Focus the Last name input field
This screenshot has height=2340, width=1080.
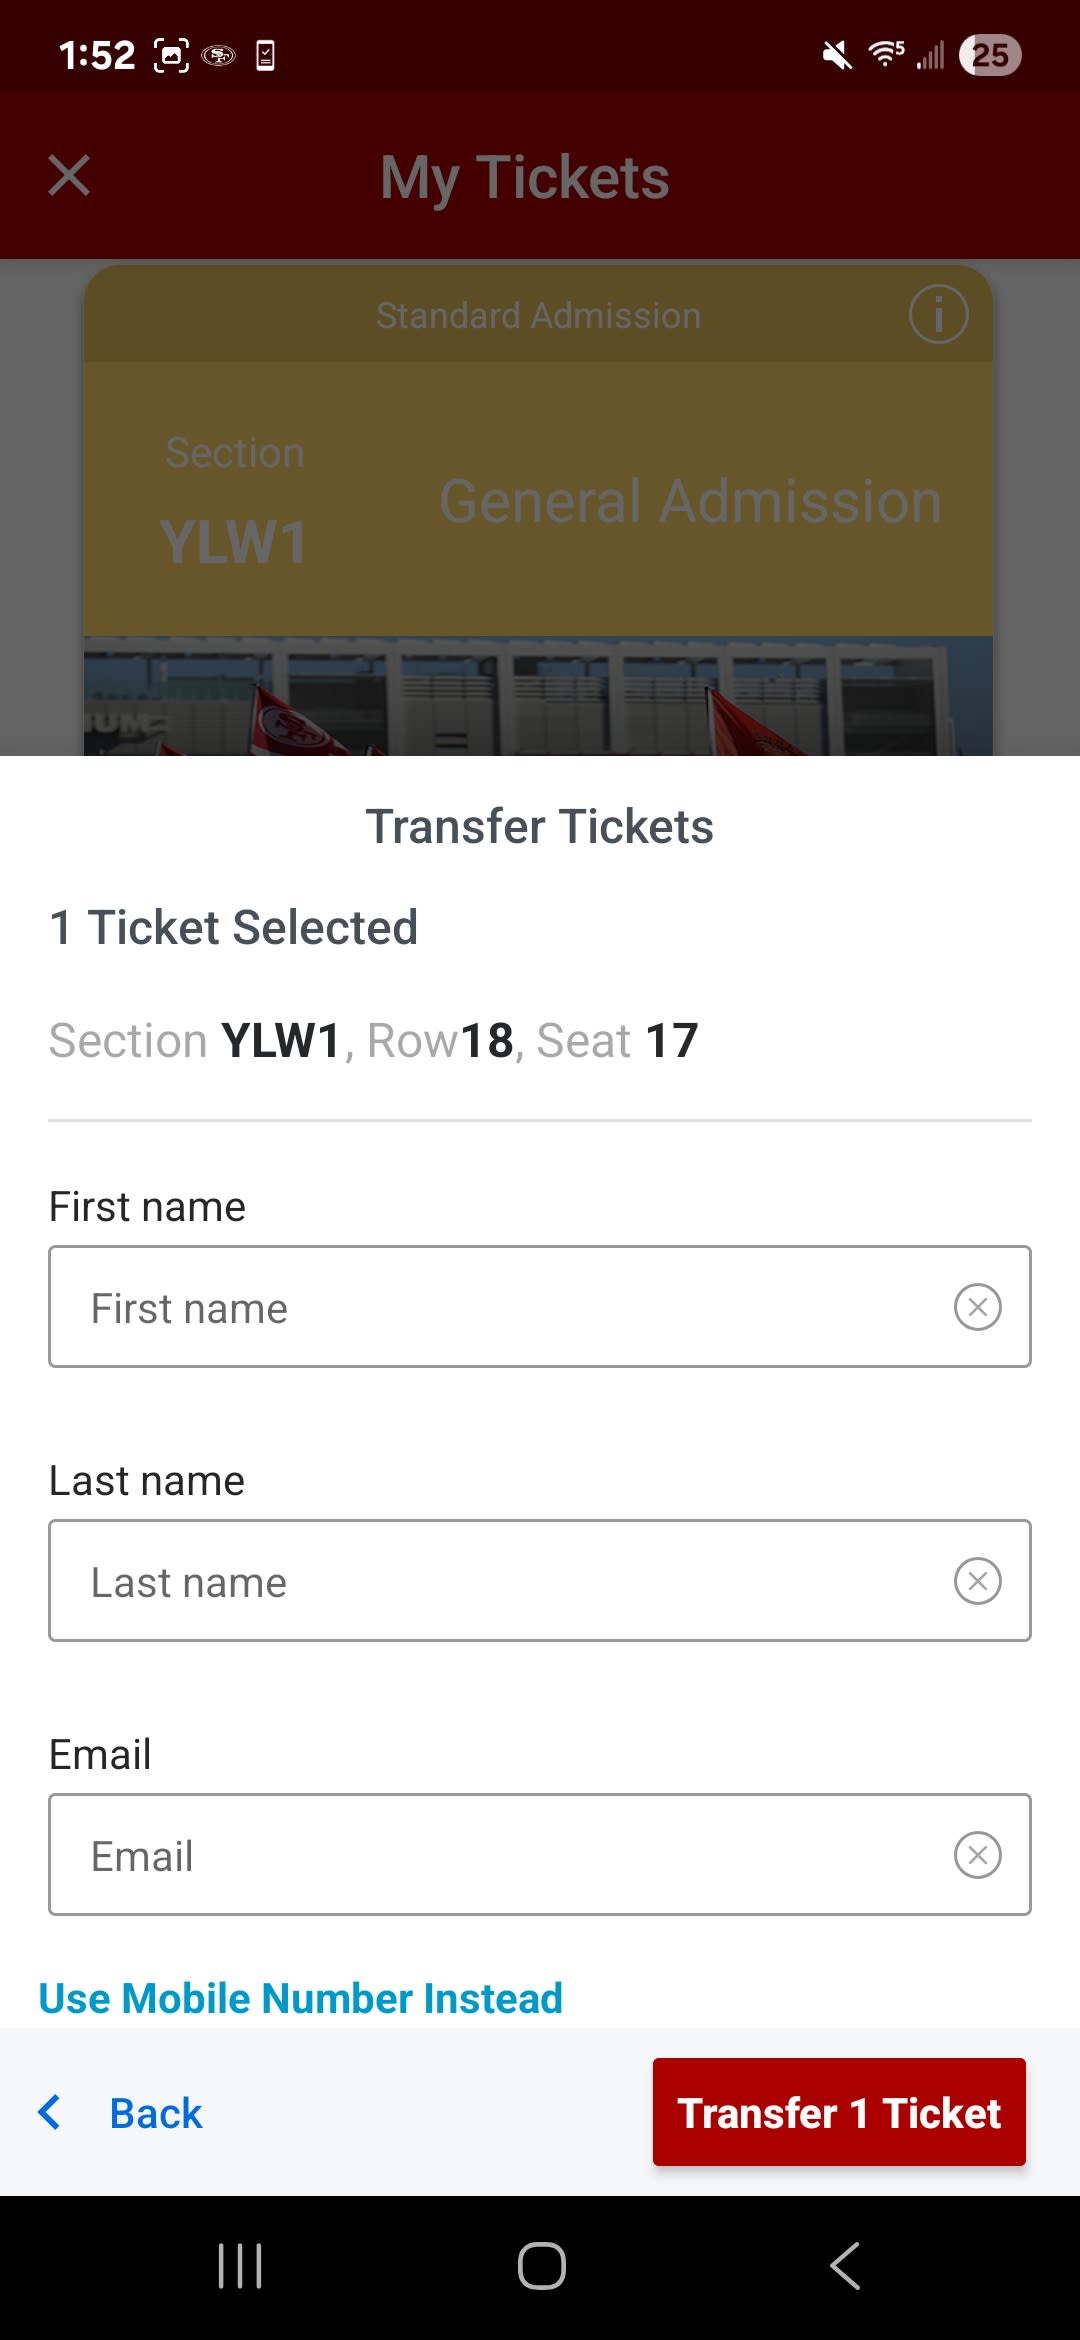(x=500, y=1581)
